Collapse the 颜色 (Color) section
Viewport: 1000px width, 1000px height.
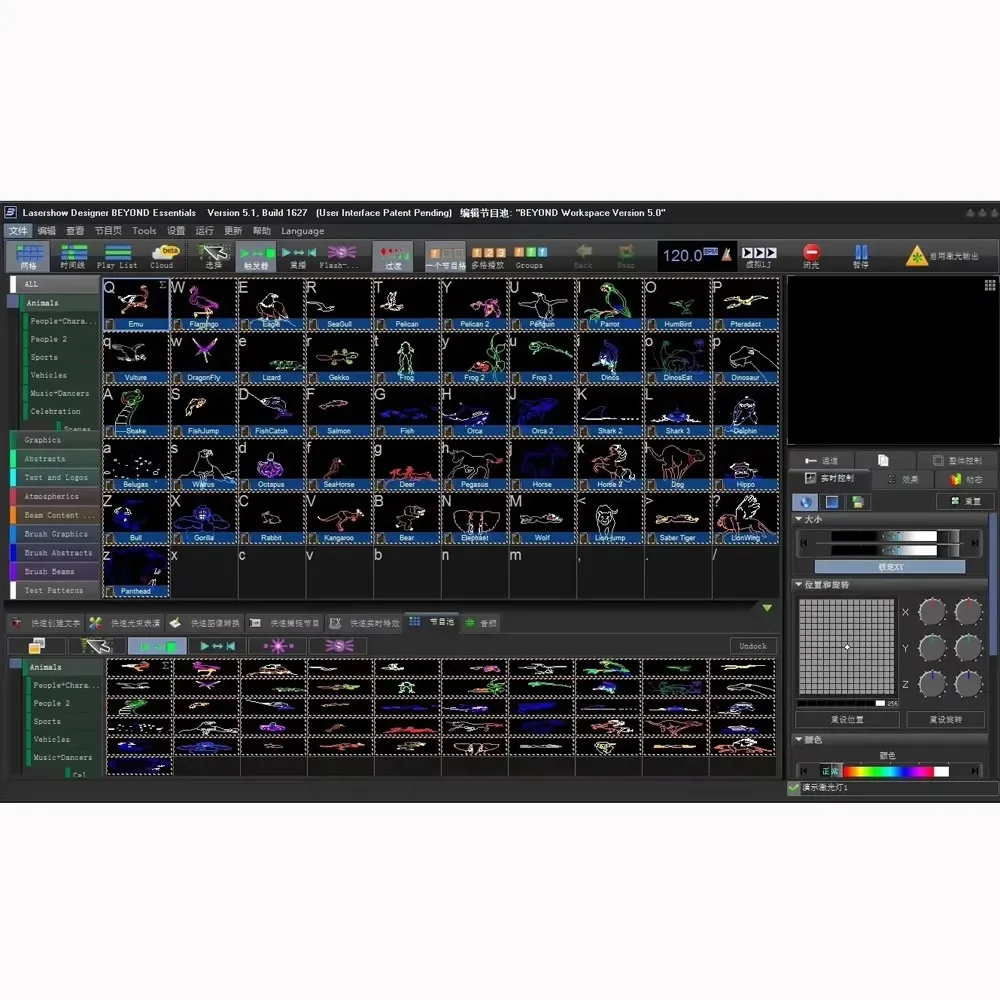[797, 740]
